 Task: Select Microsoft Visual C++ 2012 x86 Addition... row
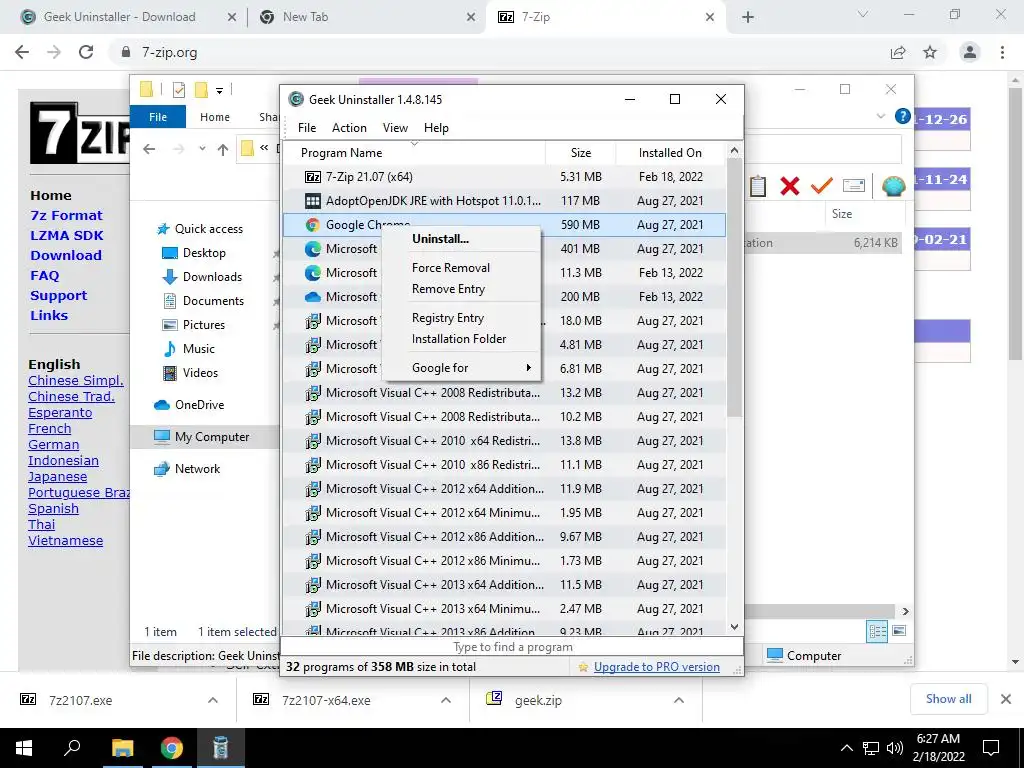pos(504,537)
